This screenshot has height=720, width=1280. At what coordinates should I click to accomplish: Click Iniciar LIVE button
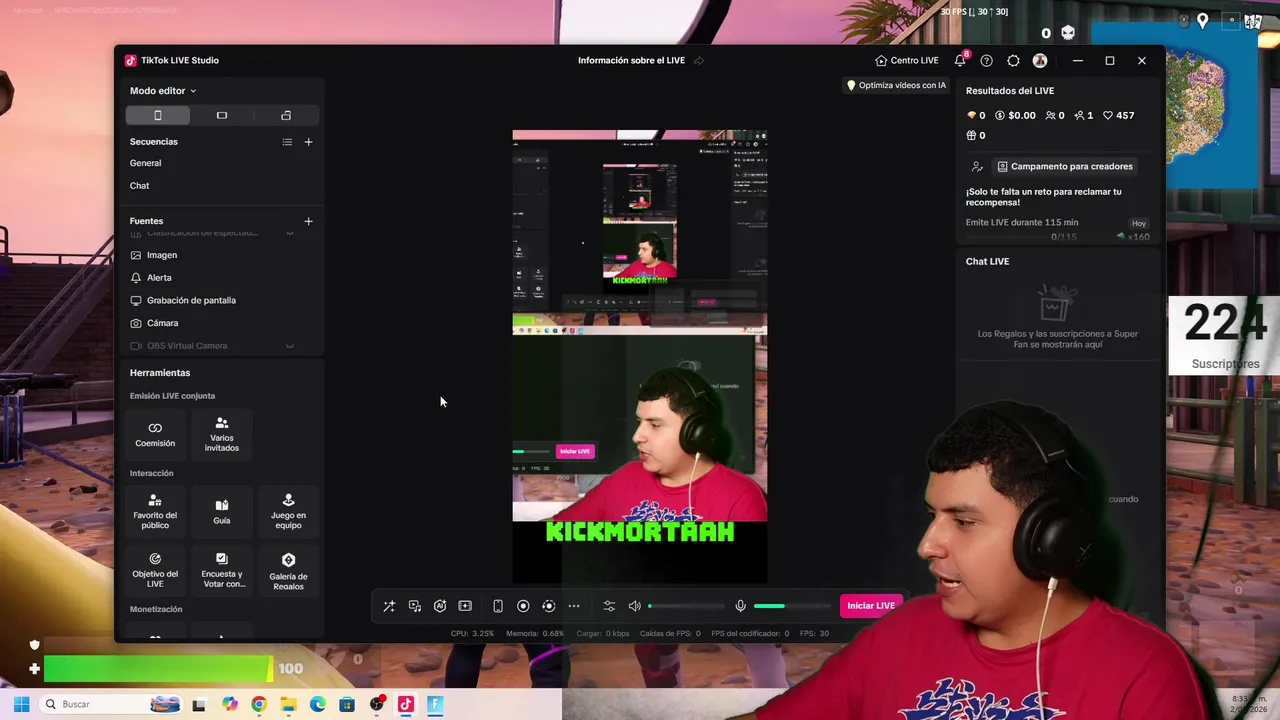871,606
